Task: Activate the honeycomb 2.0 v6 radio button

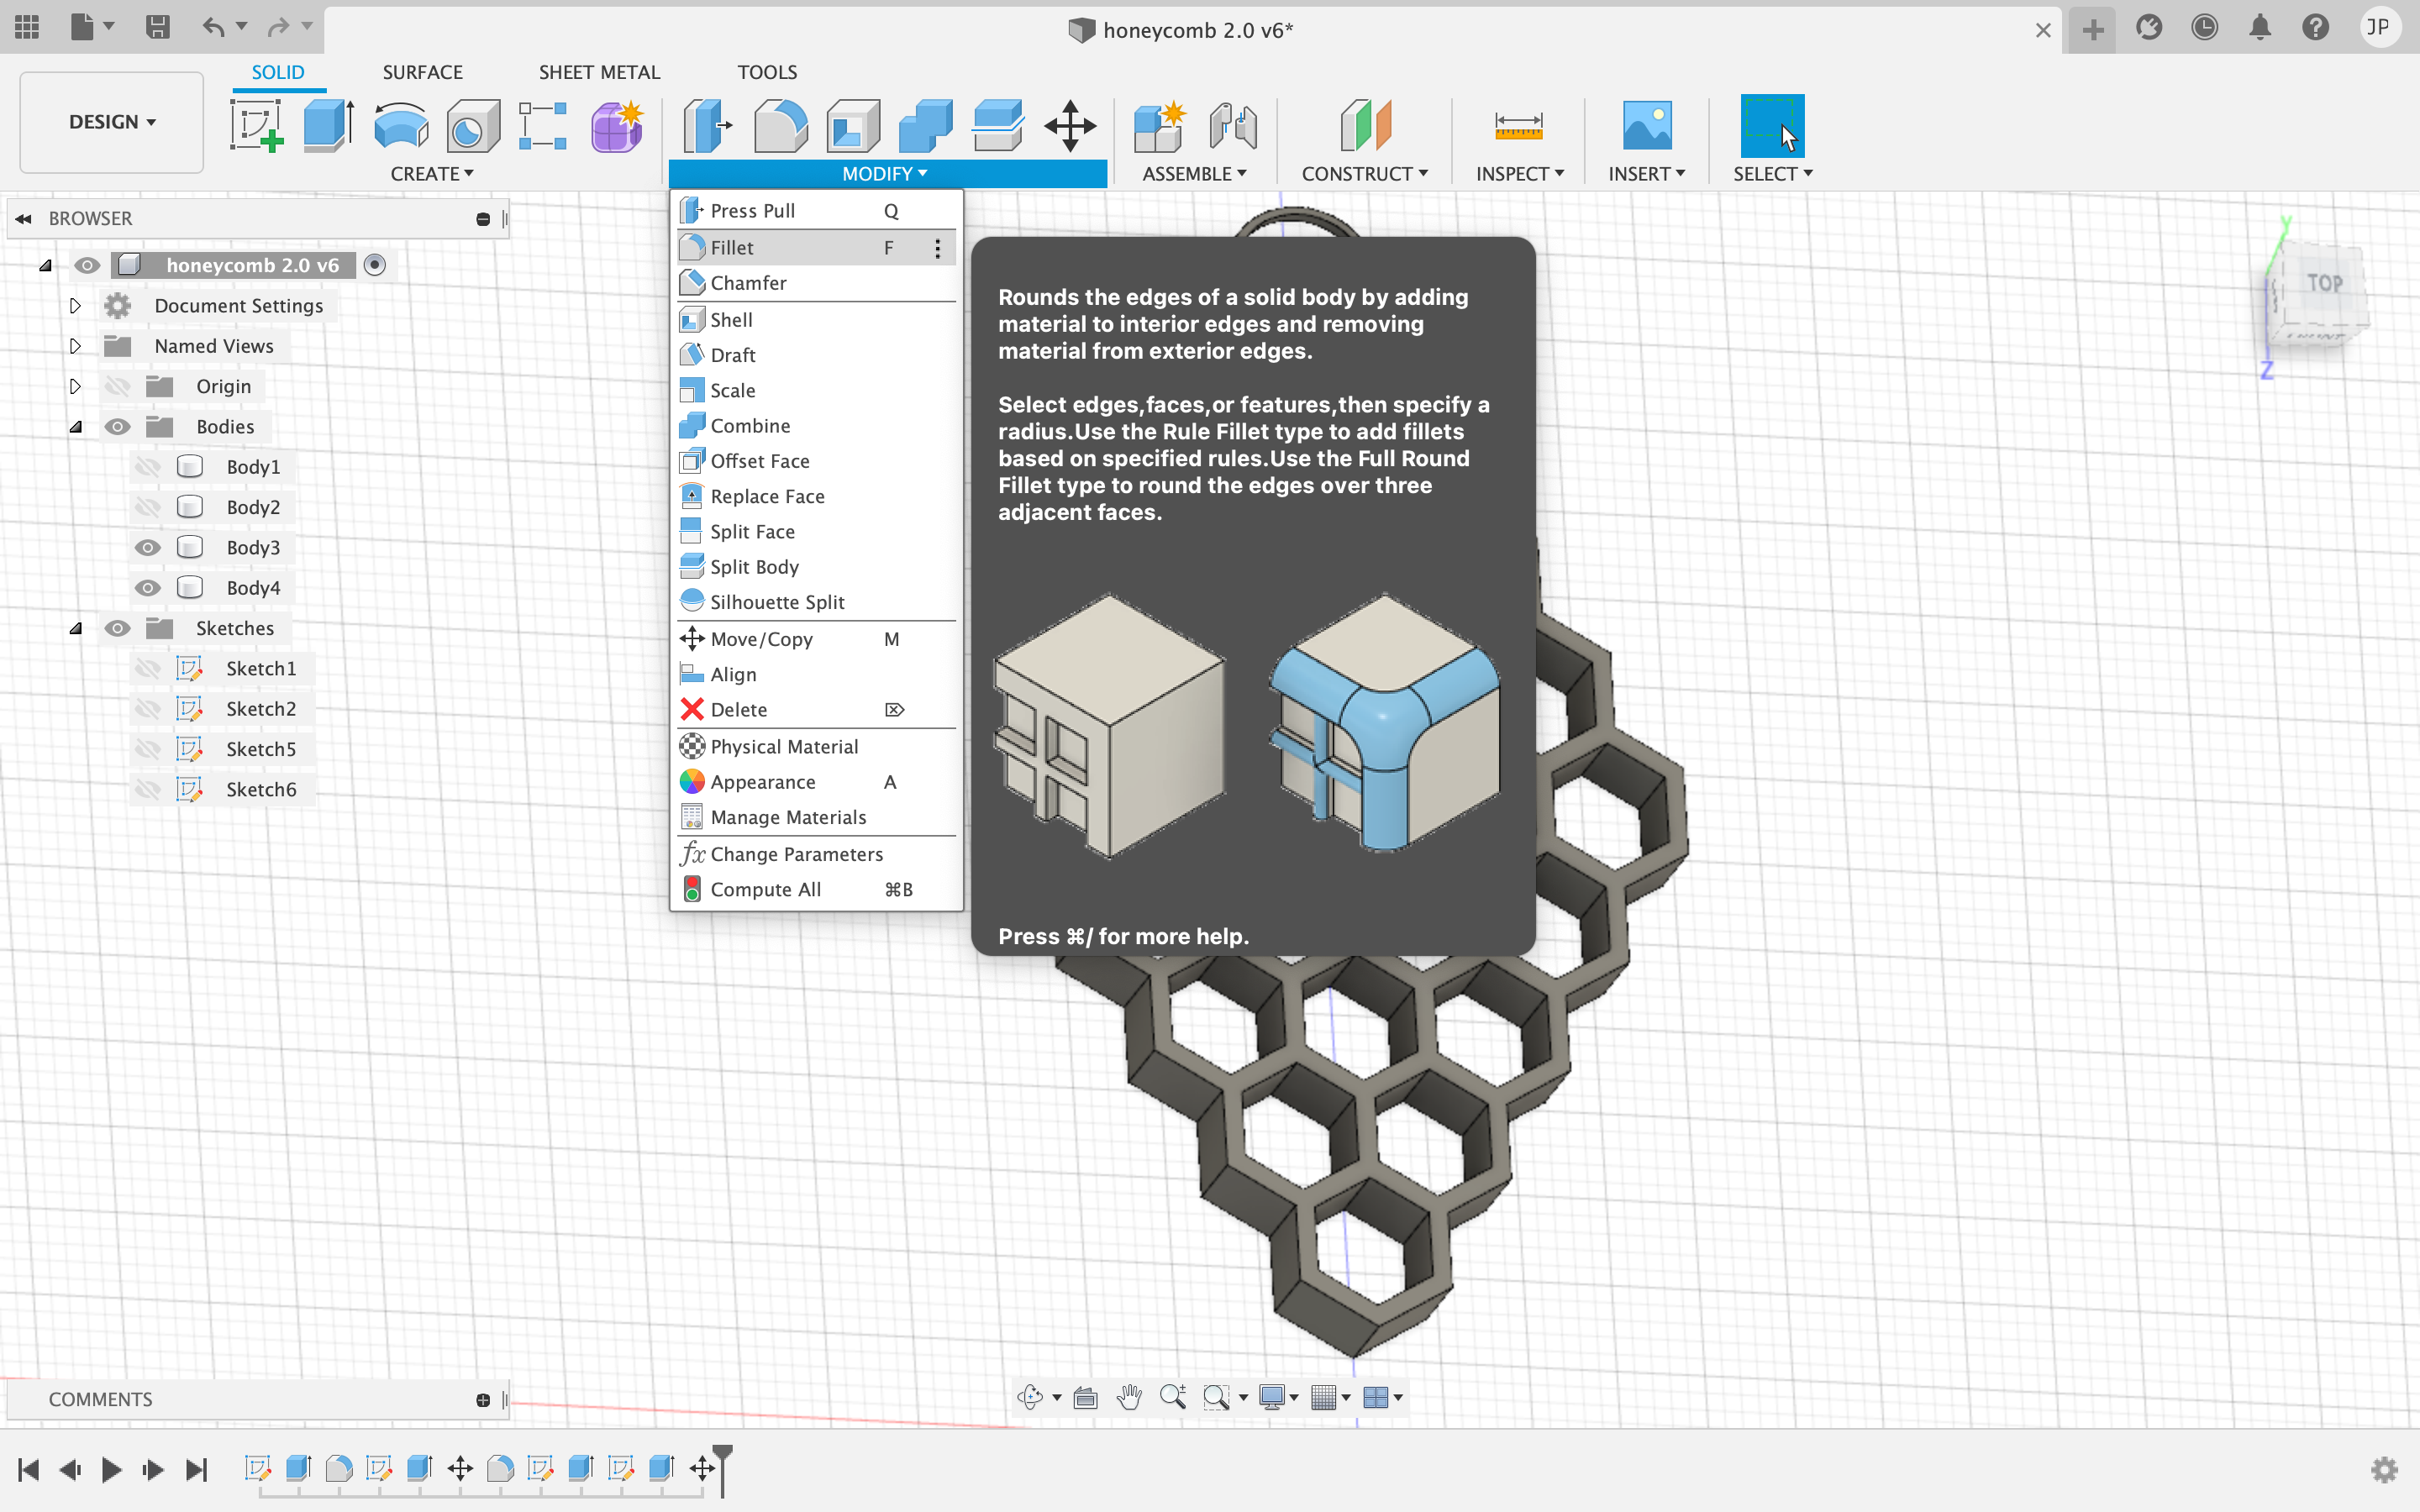Action: click(x=374, y=265)
